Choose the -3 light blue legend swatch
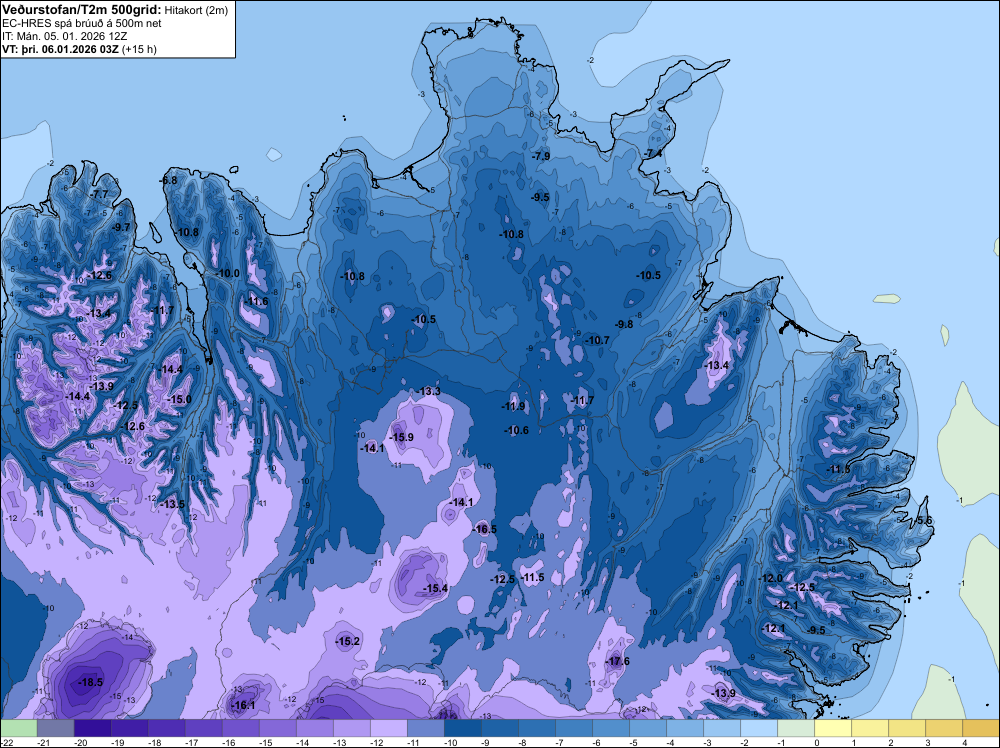Image resolution: width=1000 pixels, height=748 pixels. click(x=722, y=728)
